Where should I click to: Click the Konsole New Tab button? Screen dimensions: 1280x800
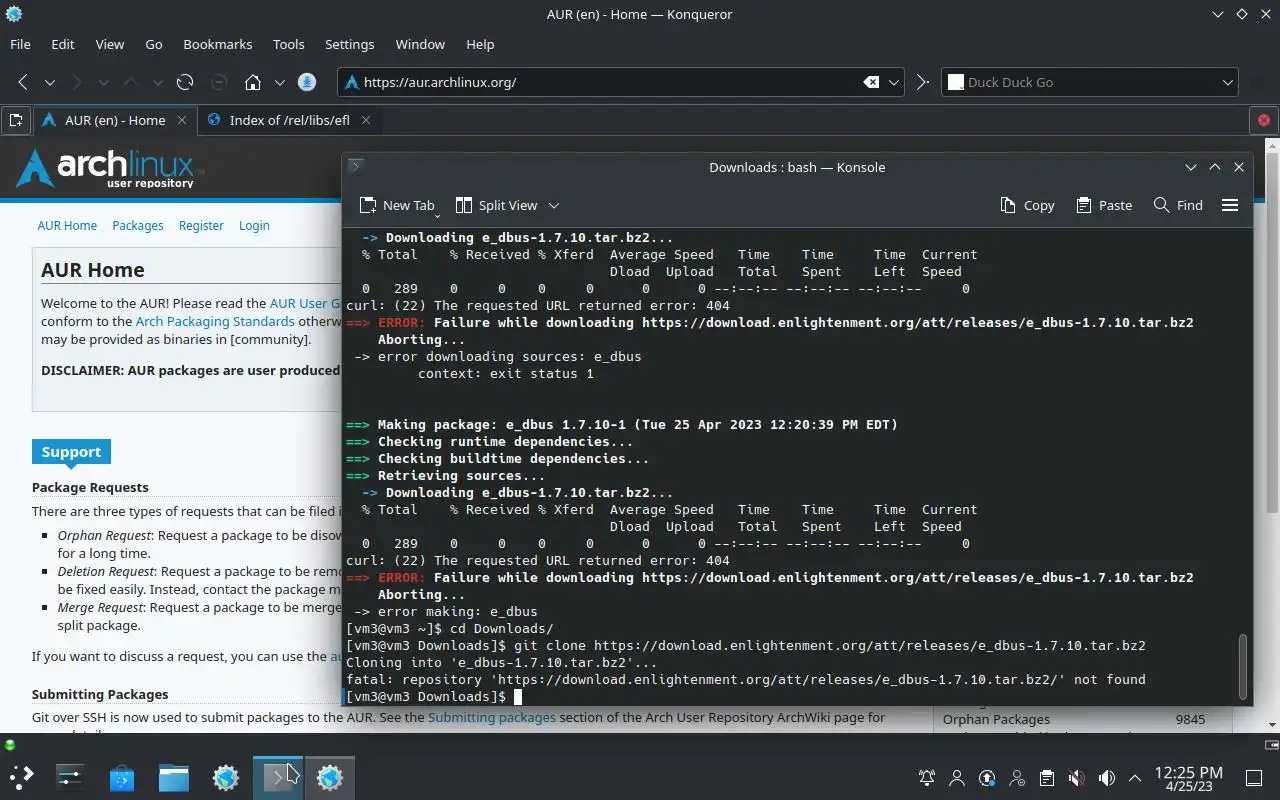(x=397, y=205)
